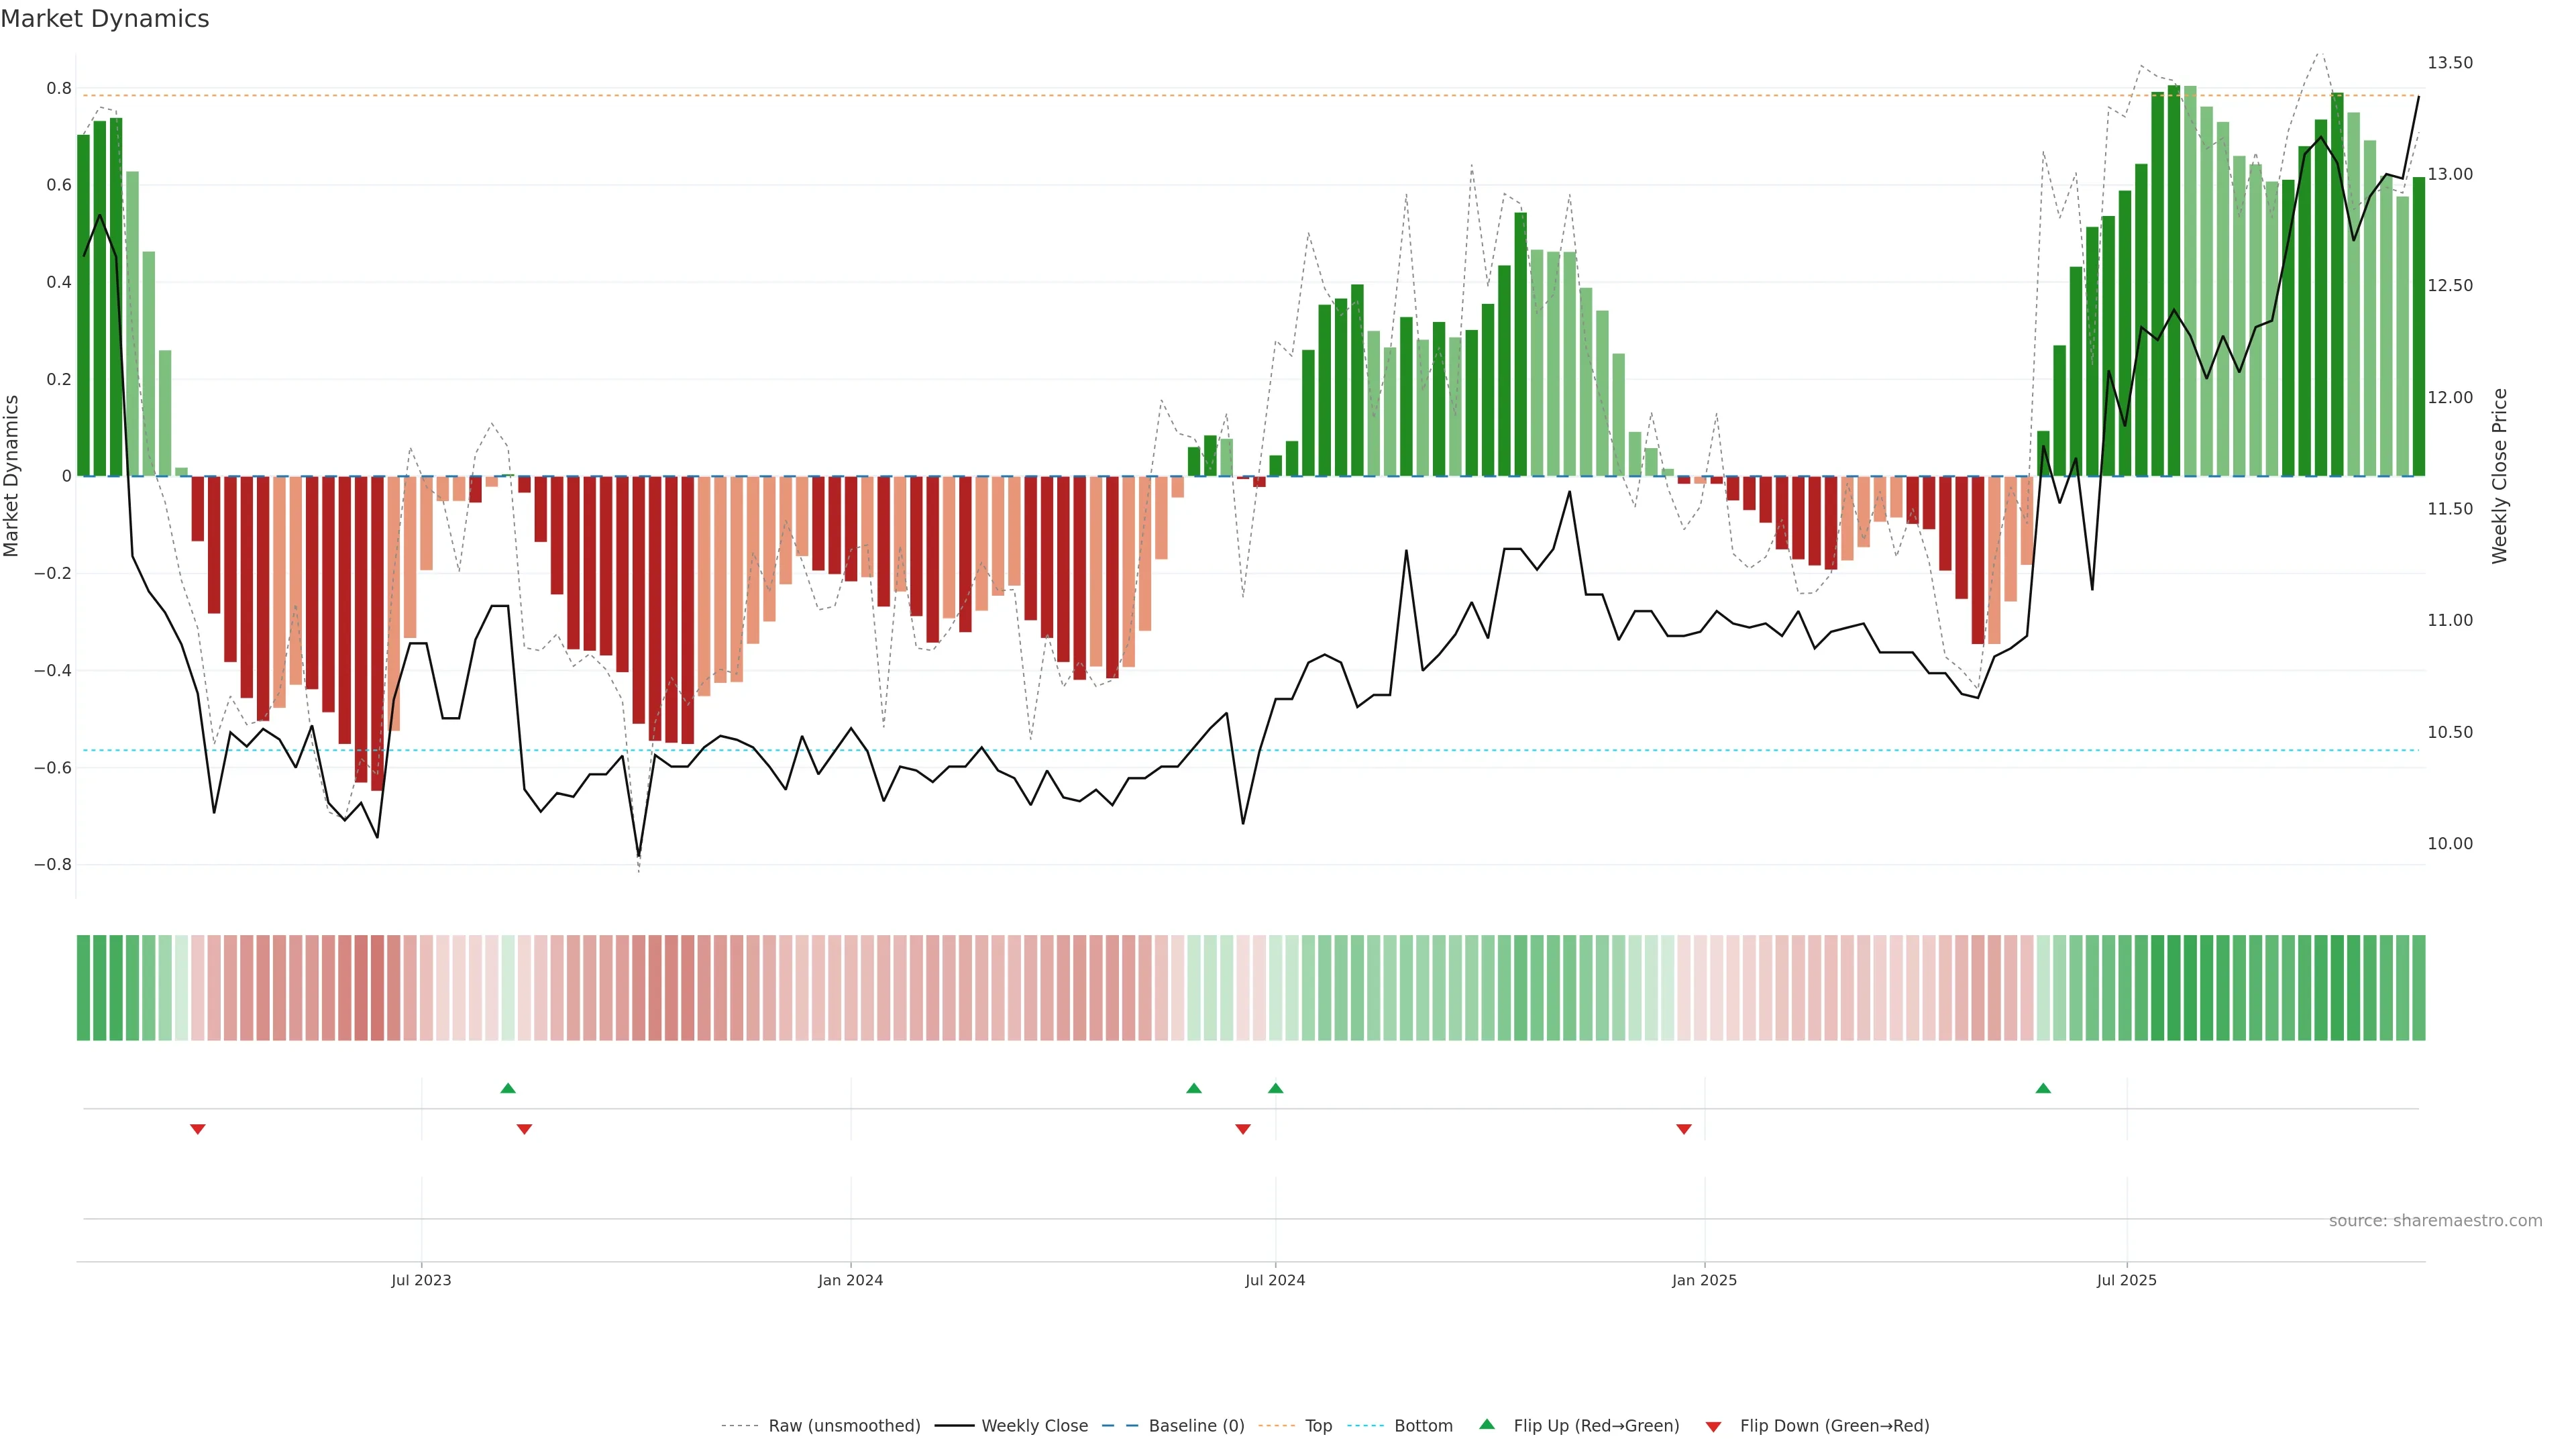Click the Jul 2025 x-axis label
2576x1449 pixels.
(x=2126, y=1280)
